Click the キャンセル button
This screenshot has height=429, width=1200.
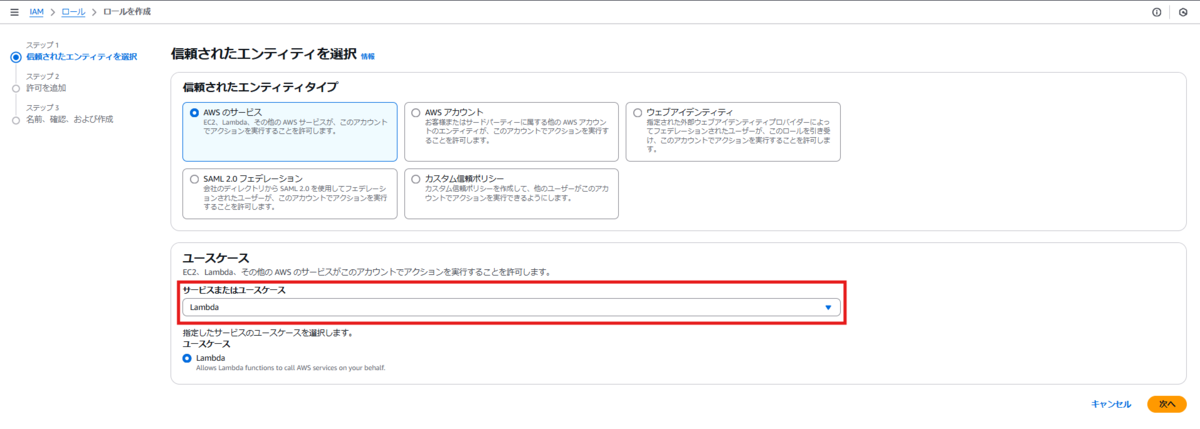tap(1111, 404)
